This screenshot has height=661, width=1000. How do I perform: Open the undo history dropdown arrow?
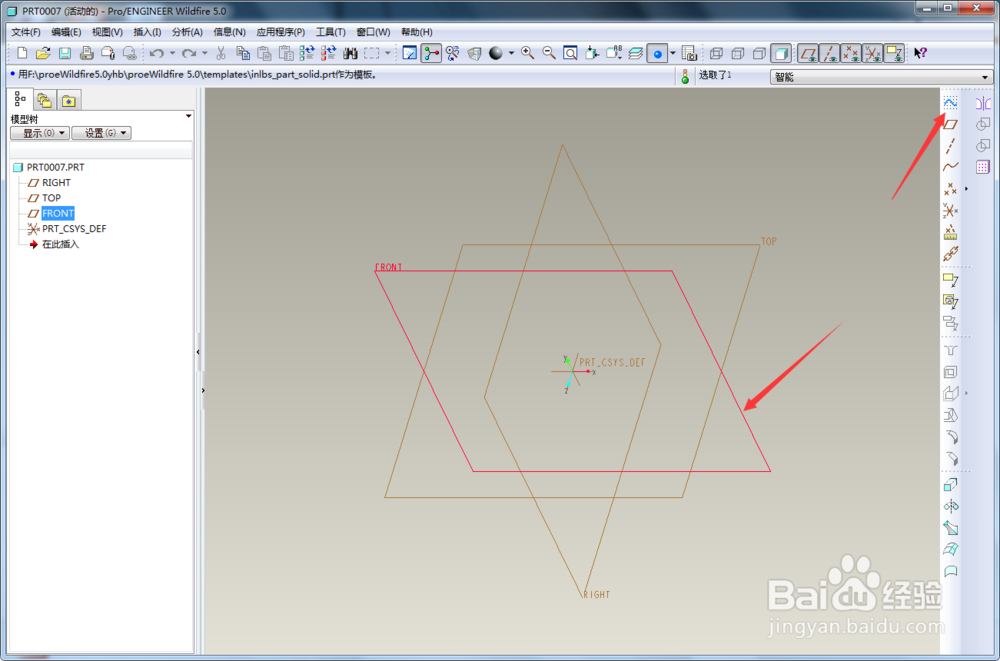172,53
